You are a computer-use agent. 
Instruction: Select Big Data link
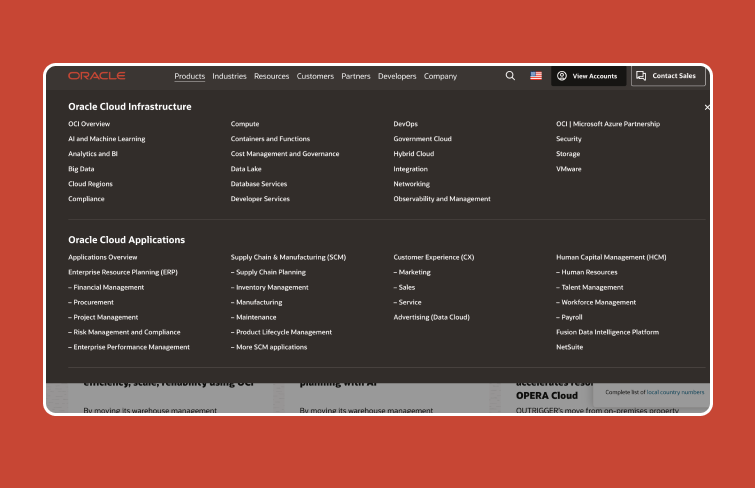(x=81, y=169)
